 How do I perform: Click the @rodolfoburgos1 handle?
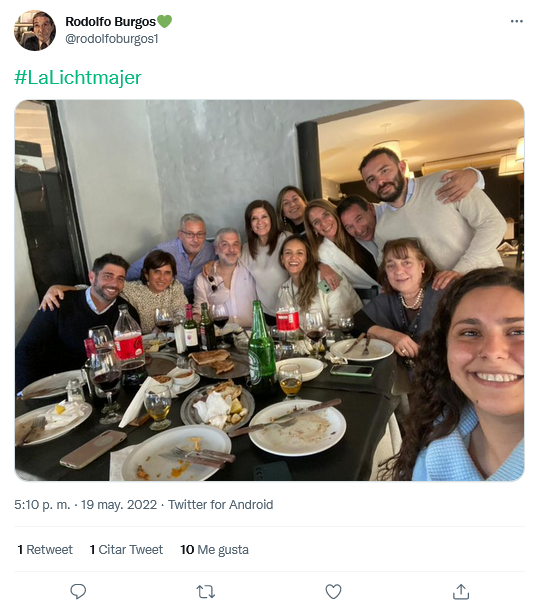112,39
